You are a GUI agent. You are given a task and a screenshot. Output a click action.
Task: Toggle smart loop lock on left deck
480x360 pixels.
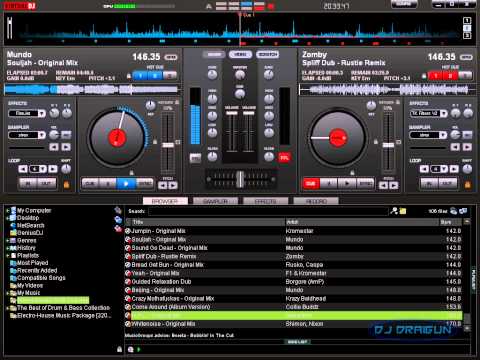[x=66, y=184]
